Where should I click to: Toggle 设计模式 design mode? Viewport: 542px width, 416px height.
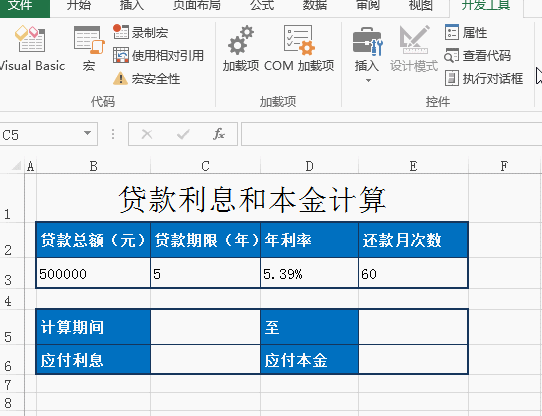(x=414, y=48)
